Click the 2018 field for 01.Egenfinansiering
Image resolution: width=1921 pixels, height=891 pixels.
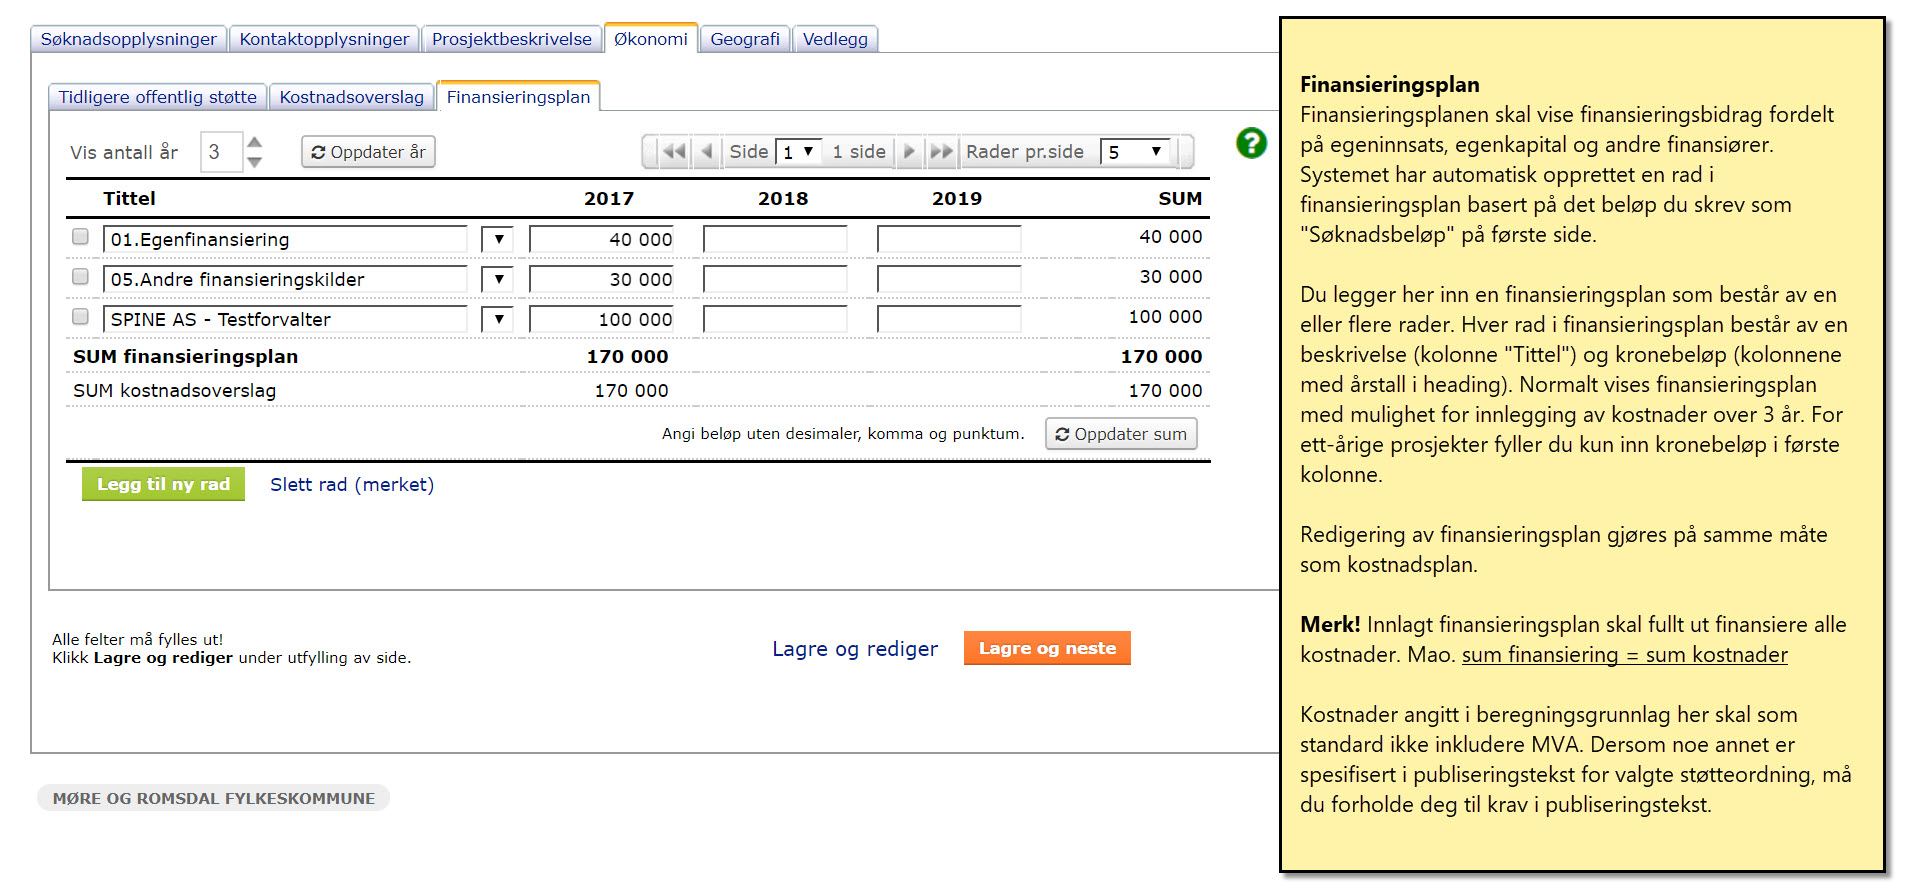(775, 239)
